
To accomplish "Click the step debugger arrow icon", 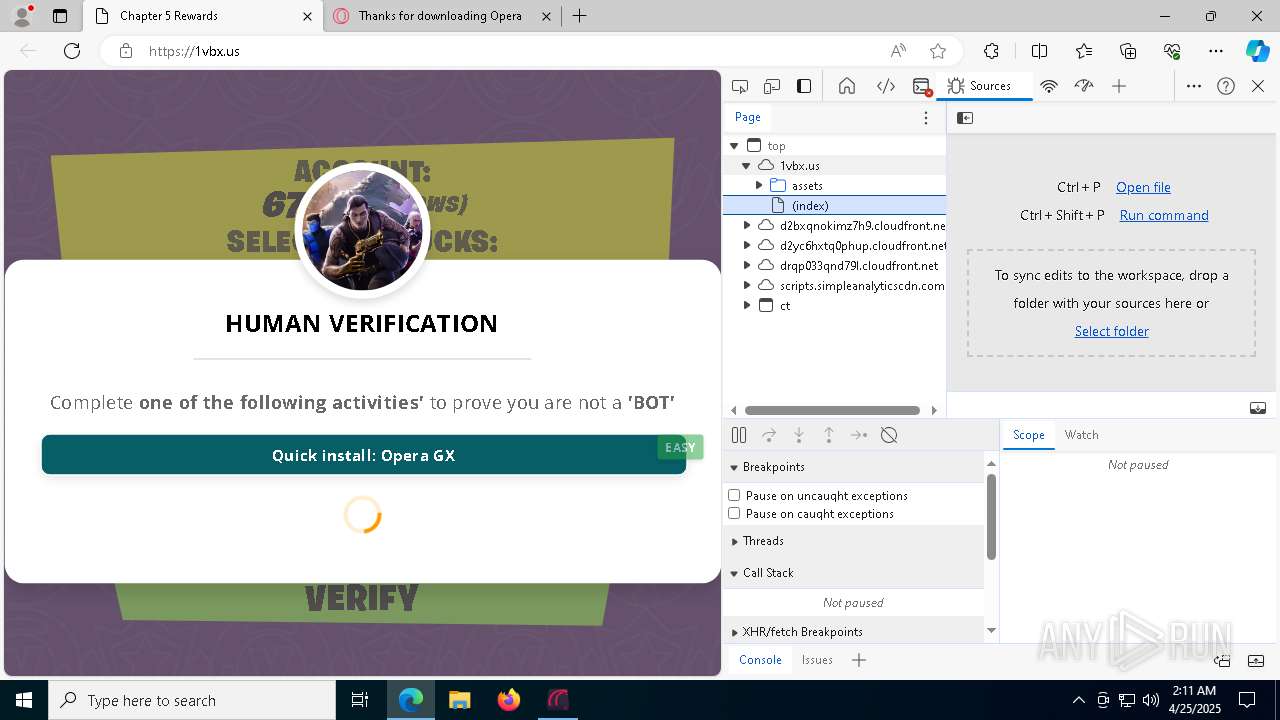I will click(x=859, y=435).
